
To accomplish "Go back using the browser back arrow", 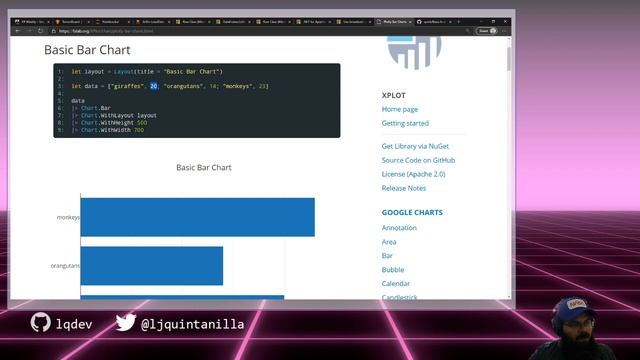I will click(18, 31).
